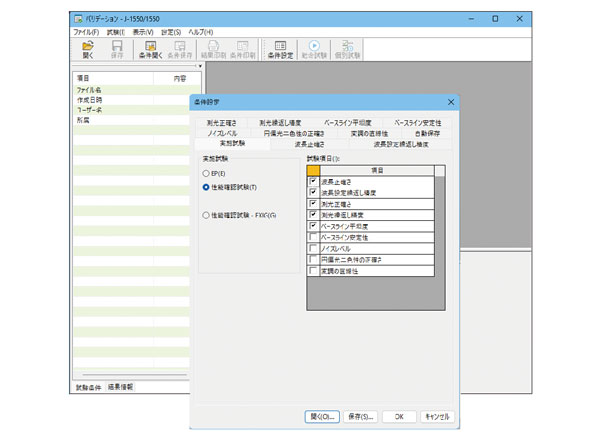Switch to the 測光正確さ tab
600x440 pixels.
(x=222, y=123)
